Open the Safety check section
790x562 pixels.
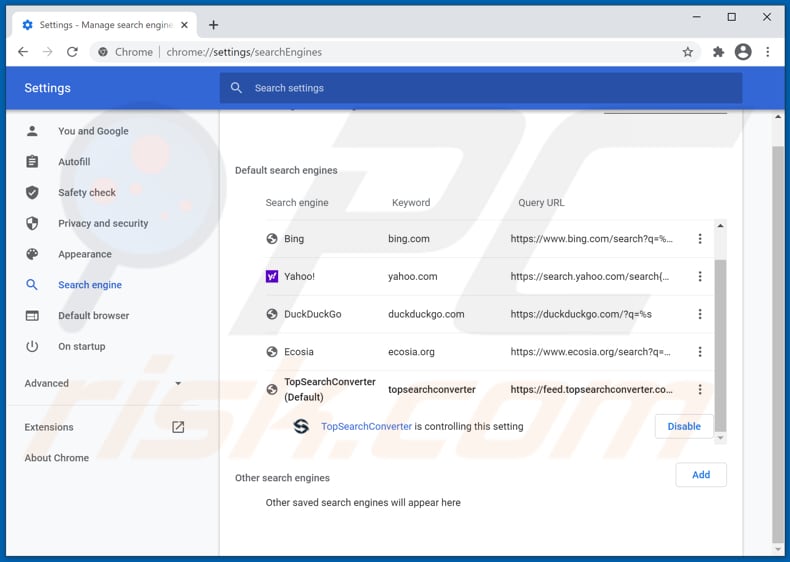coord(87,193)
